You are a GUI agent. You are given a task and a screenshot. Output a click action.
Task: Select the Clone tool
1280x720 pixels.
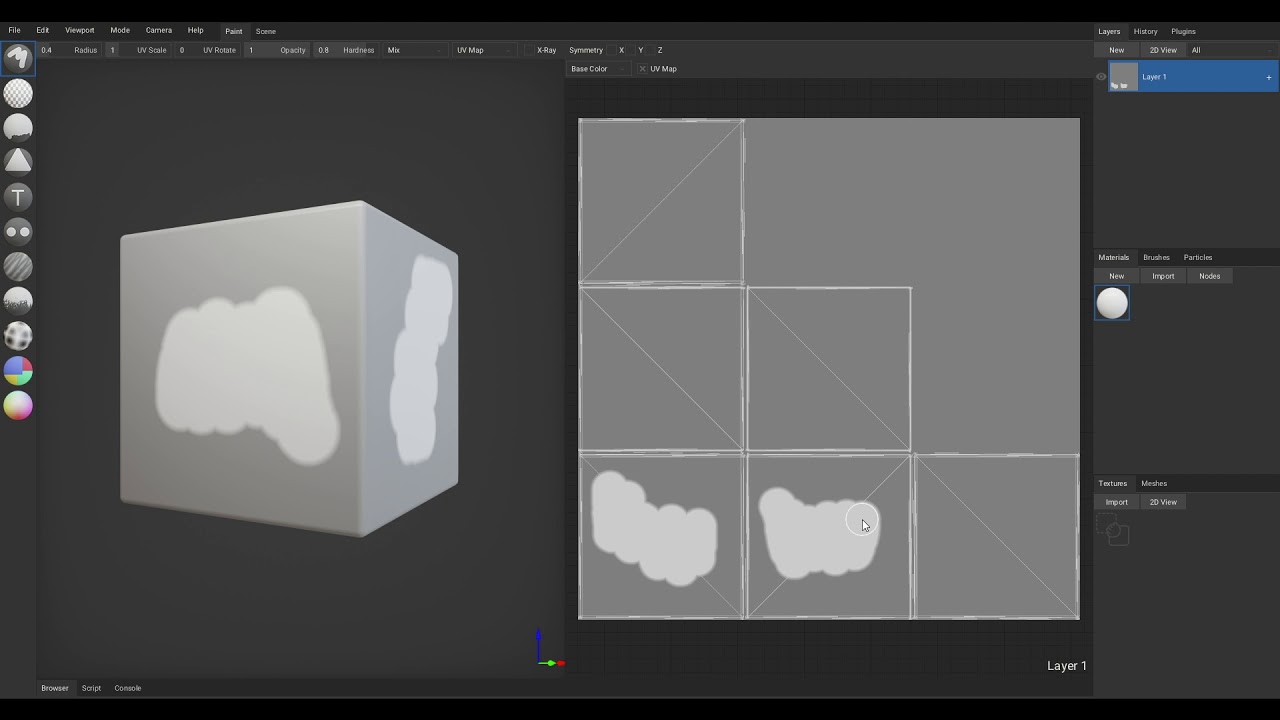coord(18,232)
